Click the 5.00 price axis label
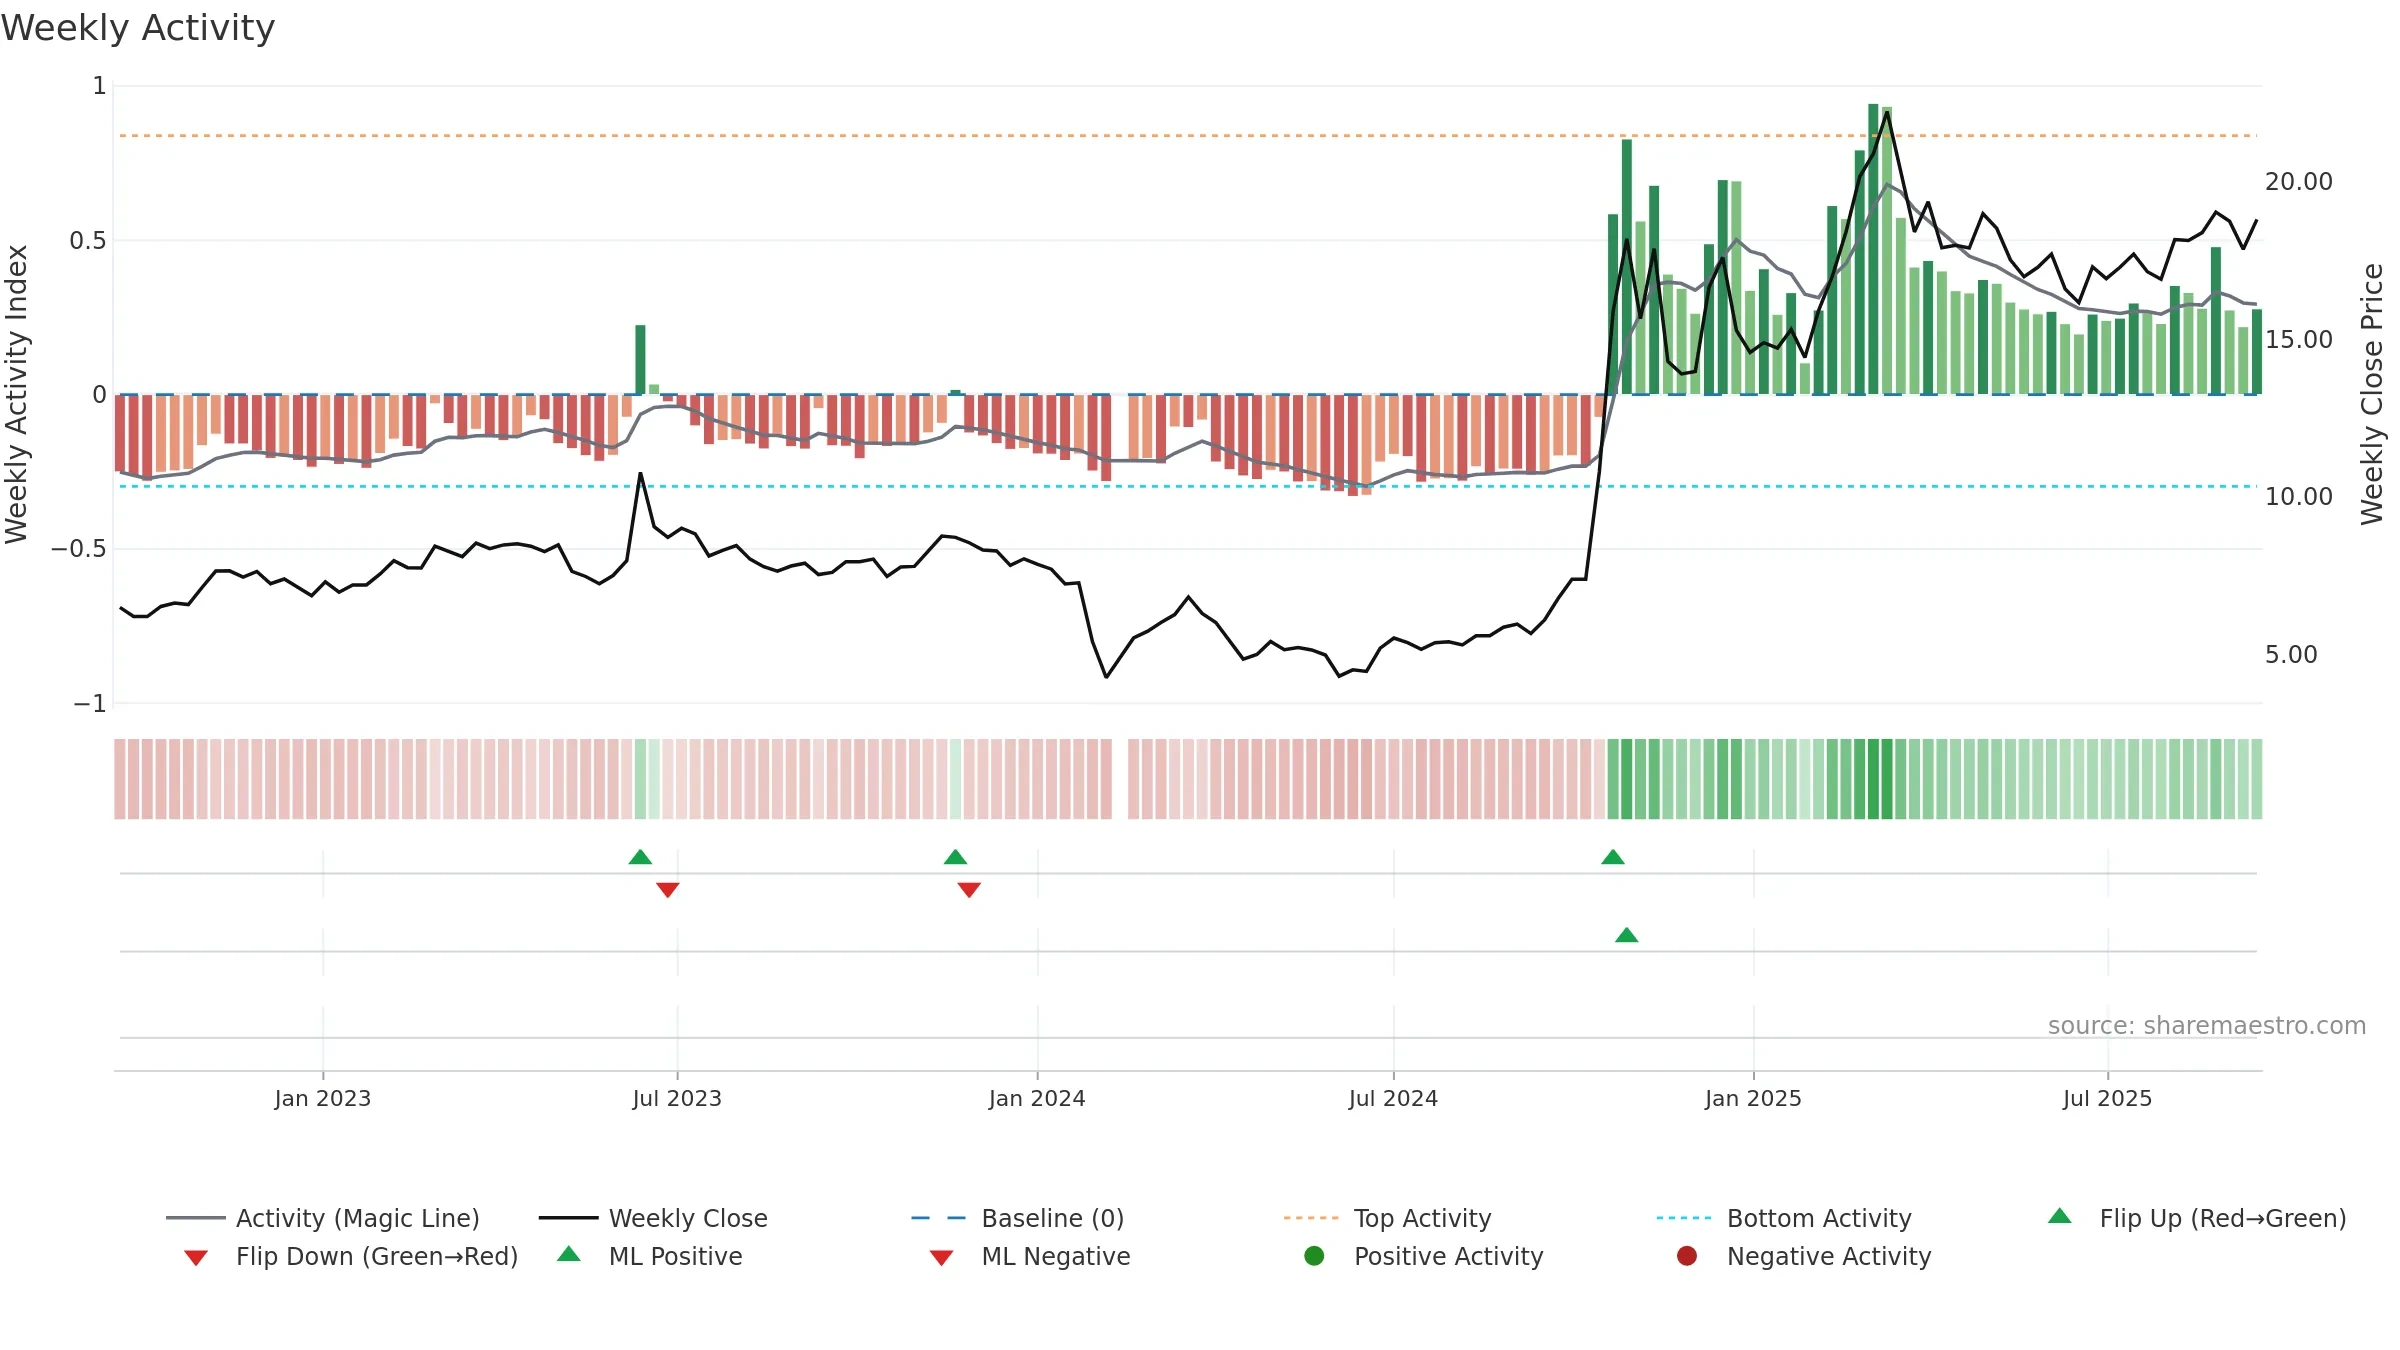 pyautogui.click(x=2290, y=655)
